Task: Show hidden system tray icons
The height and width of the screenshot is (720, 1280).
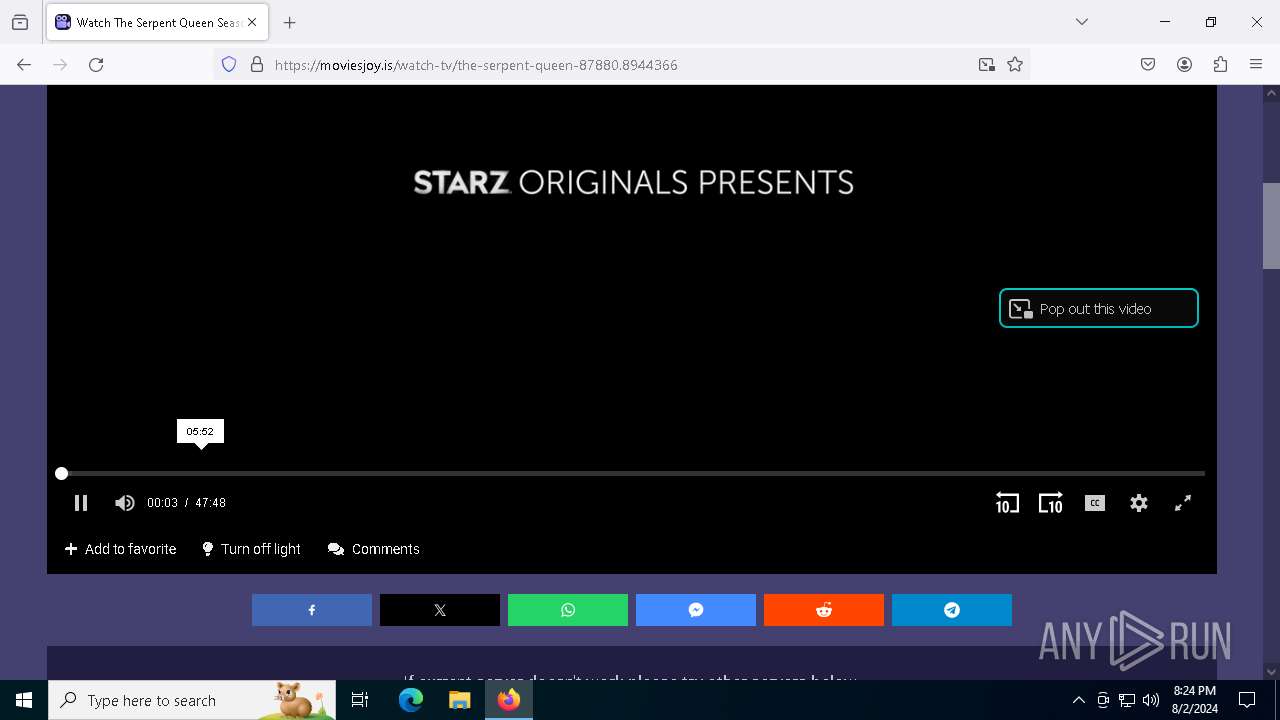Action: click(1078, 700)
